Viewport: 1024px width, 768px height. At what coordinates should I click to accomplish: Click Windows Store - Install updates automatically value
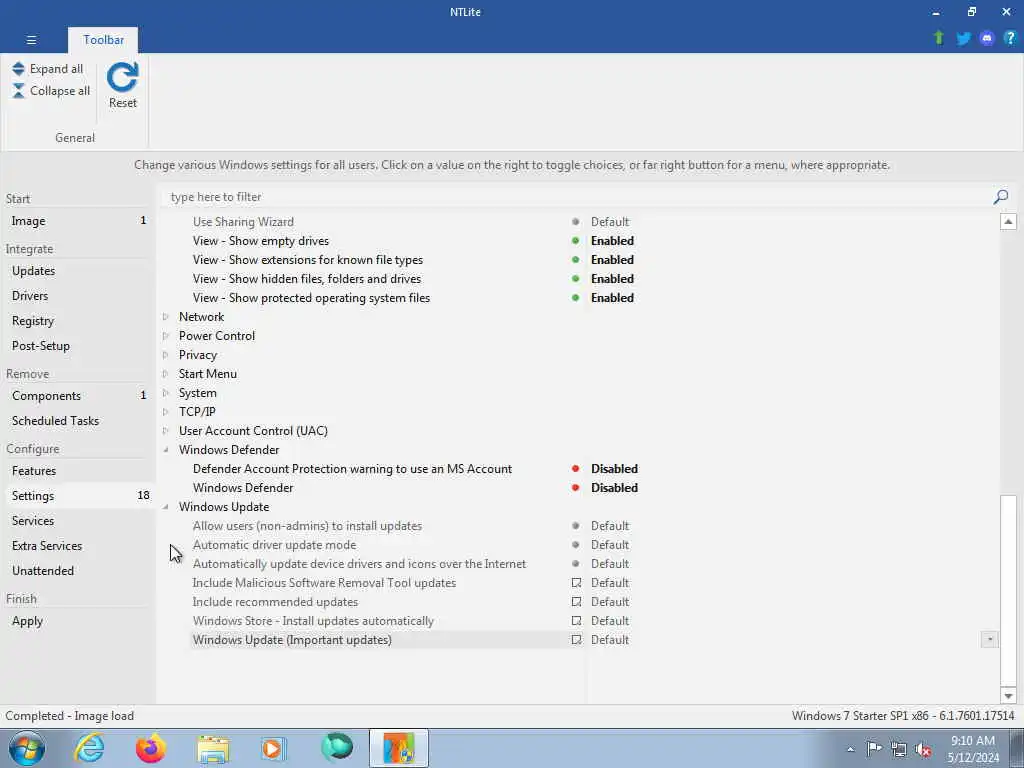coord(610,620)
